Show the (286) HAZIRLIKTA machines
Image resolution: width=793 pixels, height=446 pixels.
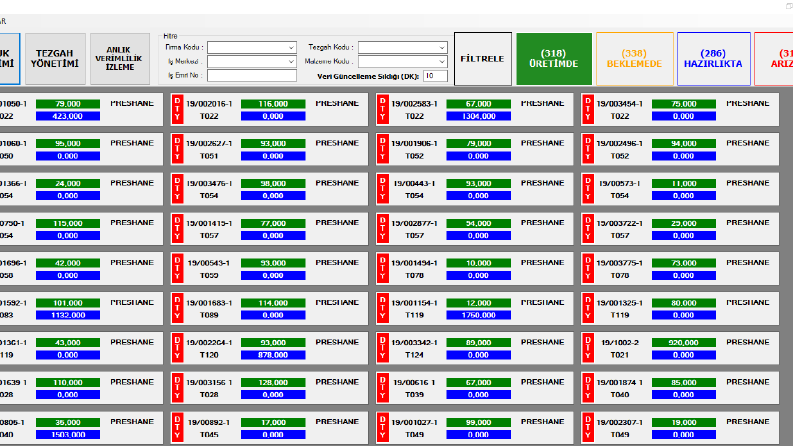click(713, 59)
